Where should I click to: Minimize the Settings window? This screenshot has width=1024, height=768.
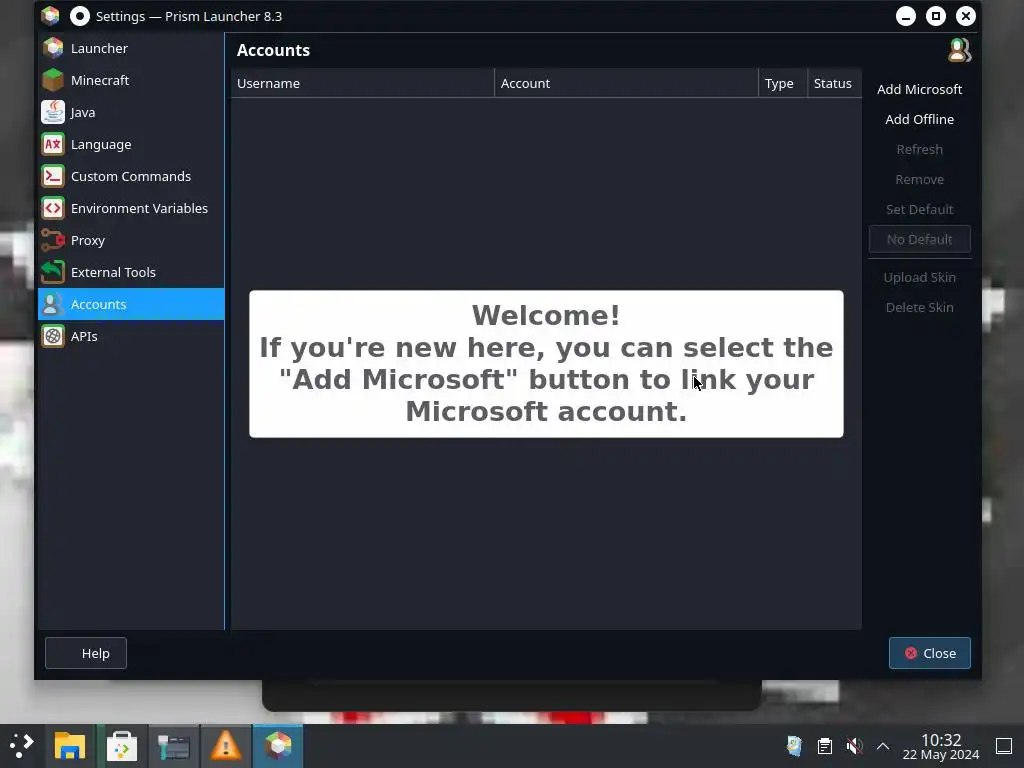tap(906, 16)
